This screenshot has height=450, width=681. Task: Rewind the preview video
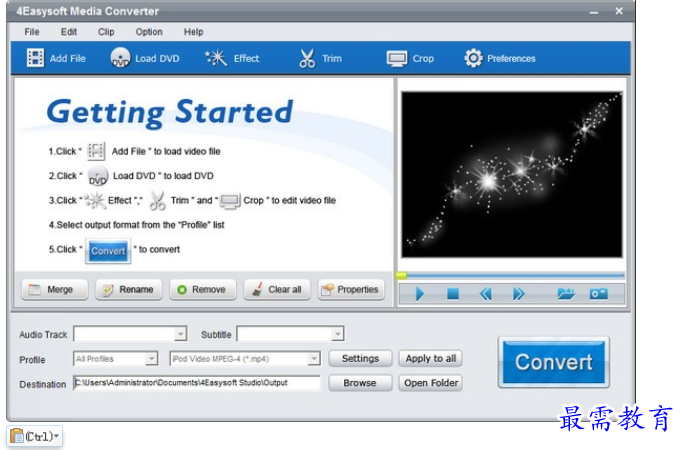486,294
